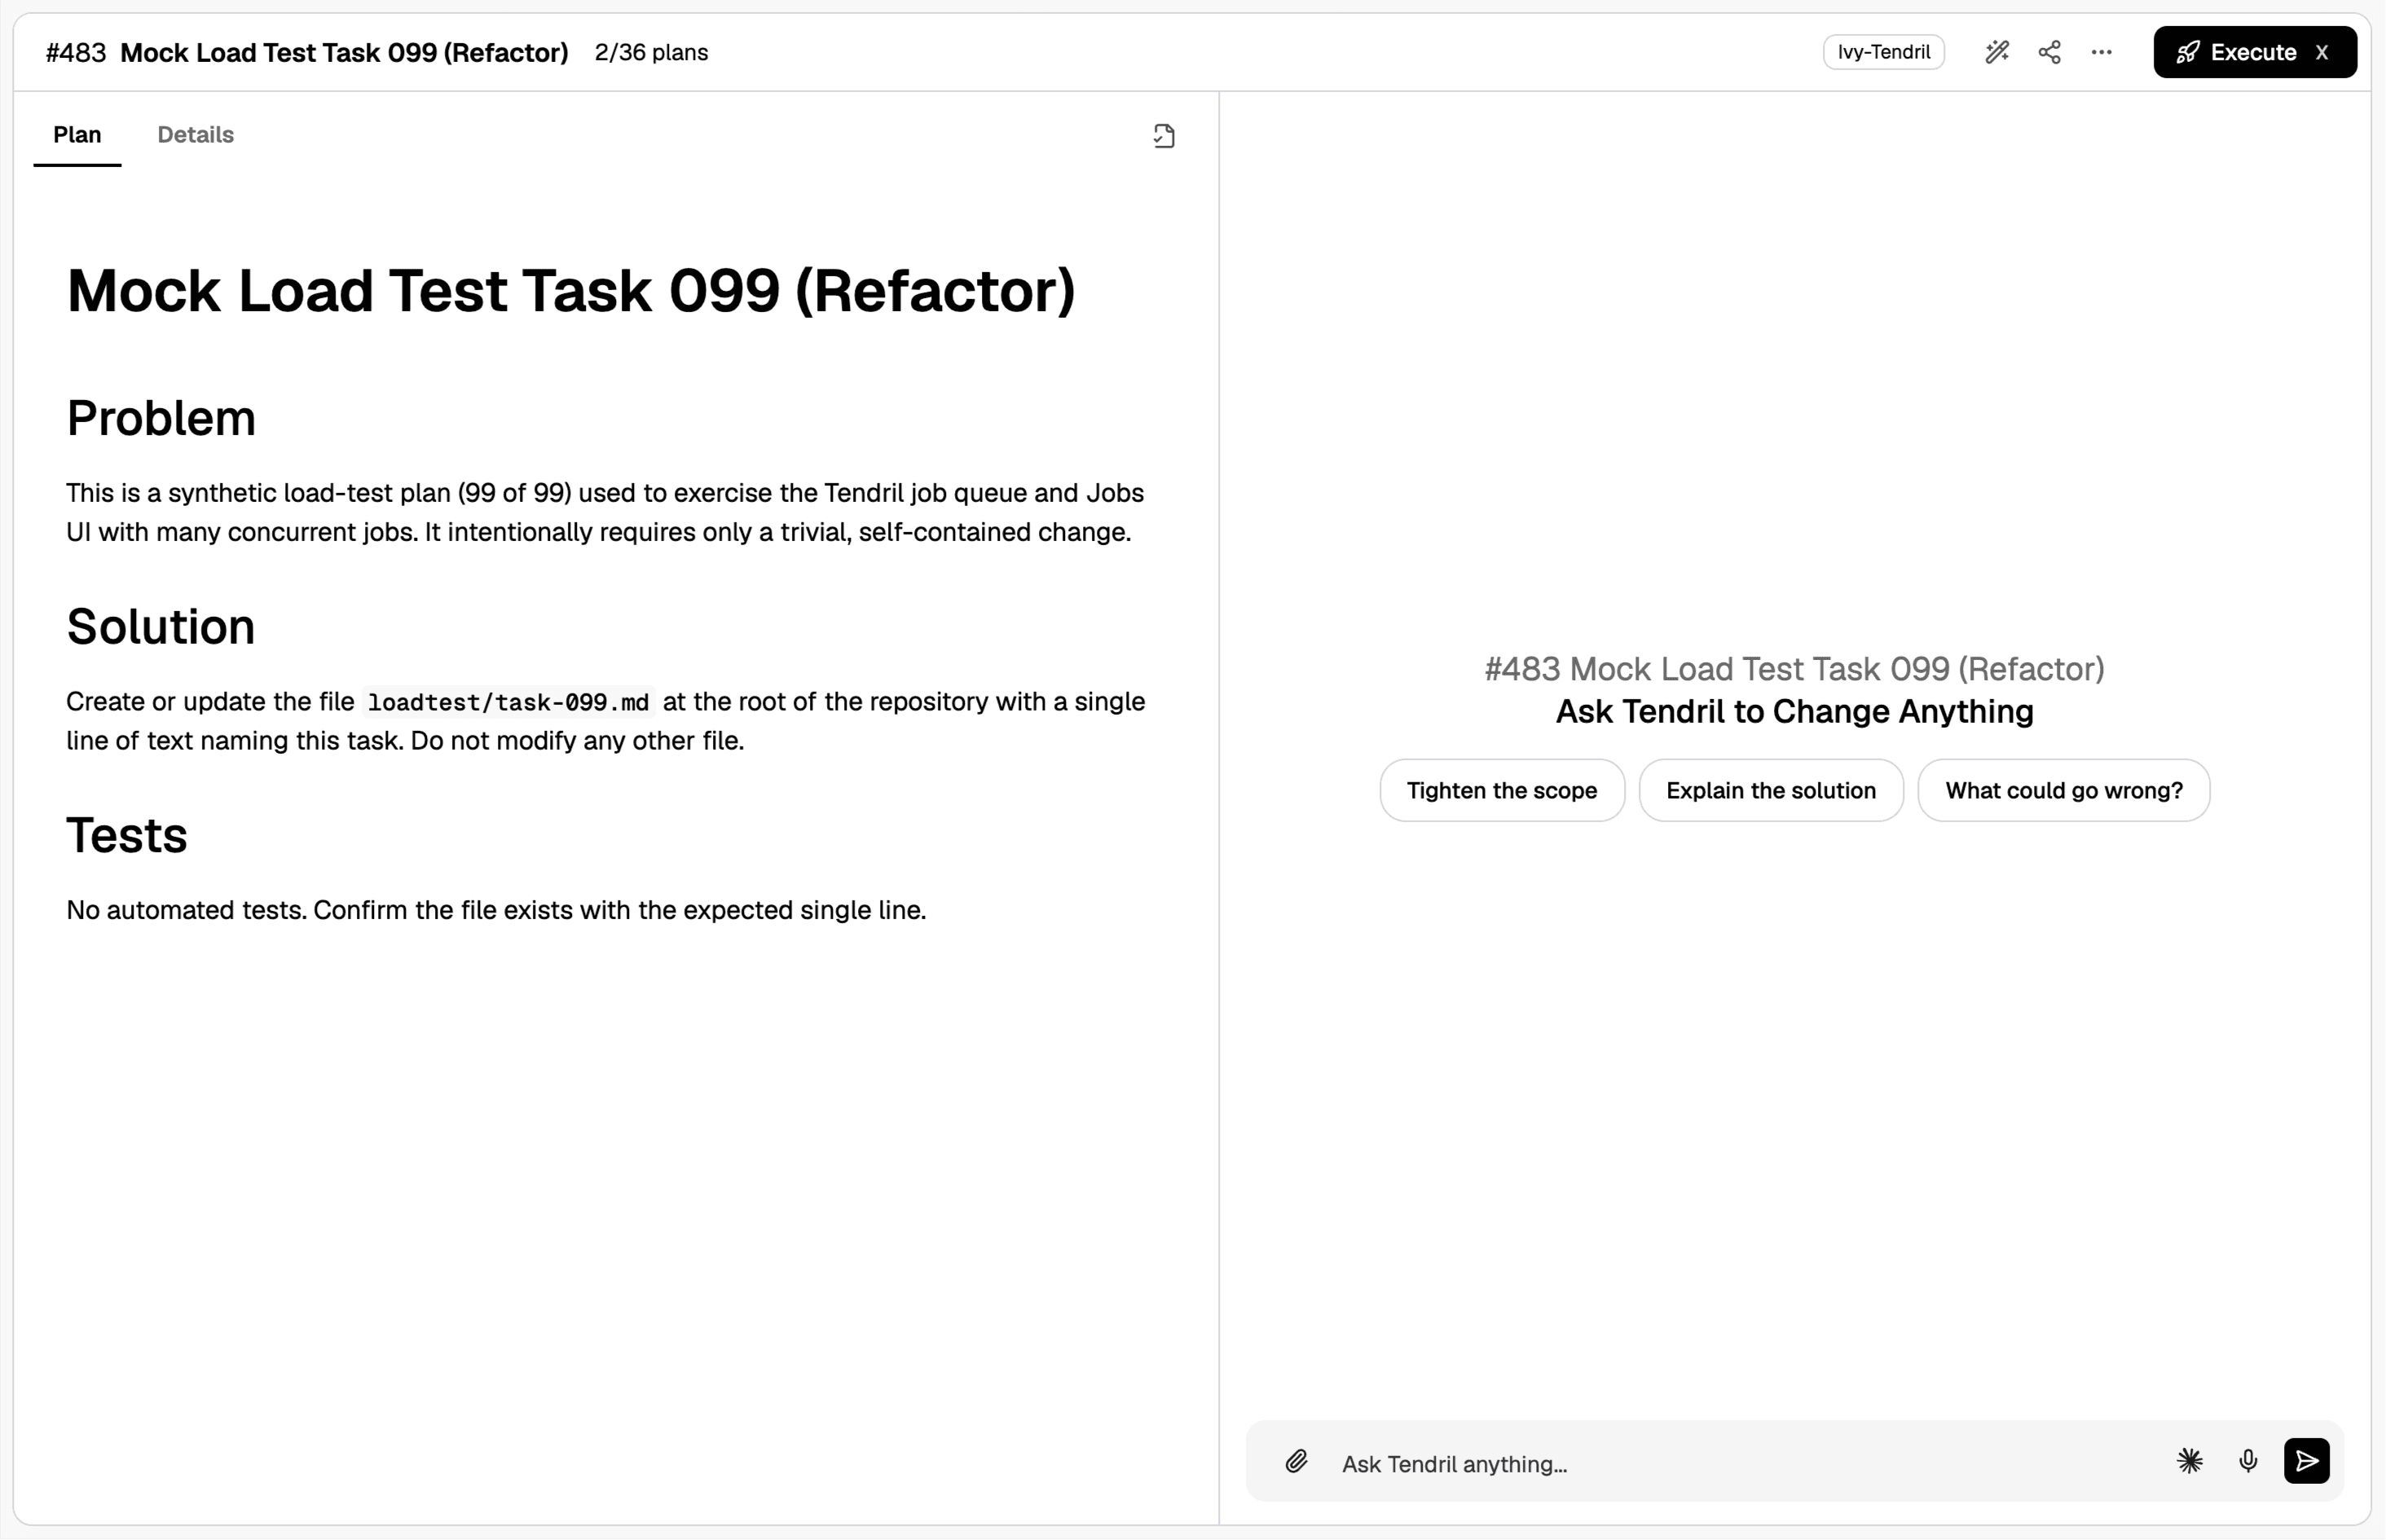This screenshot has height=1540, width=2386.
Task: Click the Ask Tendril to Change Anything text
Action: click(x=1795, y=711)
